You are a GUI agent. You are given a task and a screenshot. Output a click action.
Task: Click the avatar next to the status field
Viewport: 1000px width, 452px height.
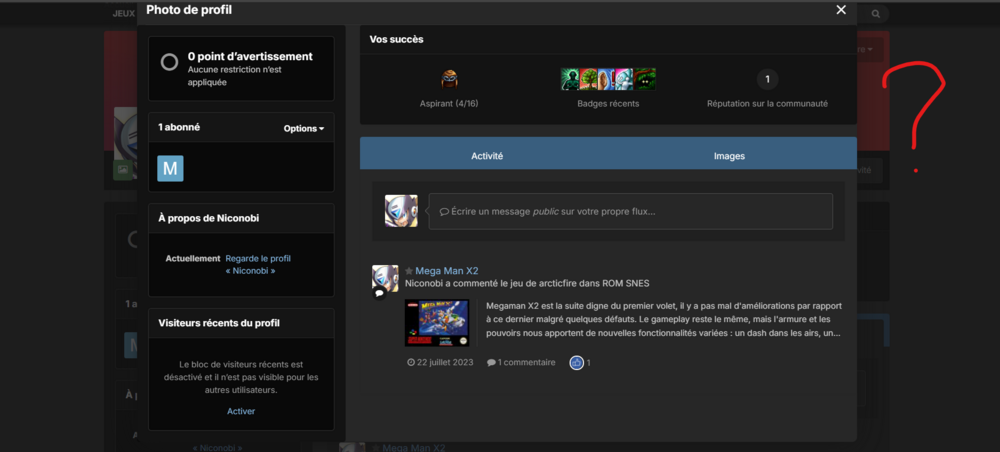[x=401, y=211]
